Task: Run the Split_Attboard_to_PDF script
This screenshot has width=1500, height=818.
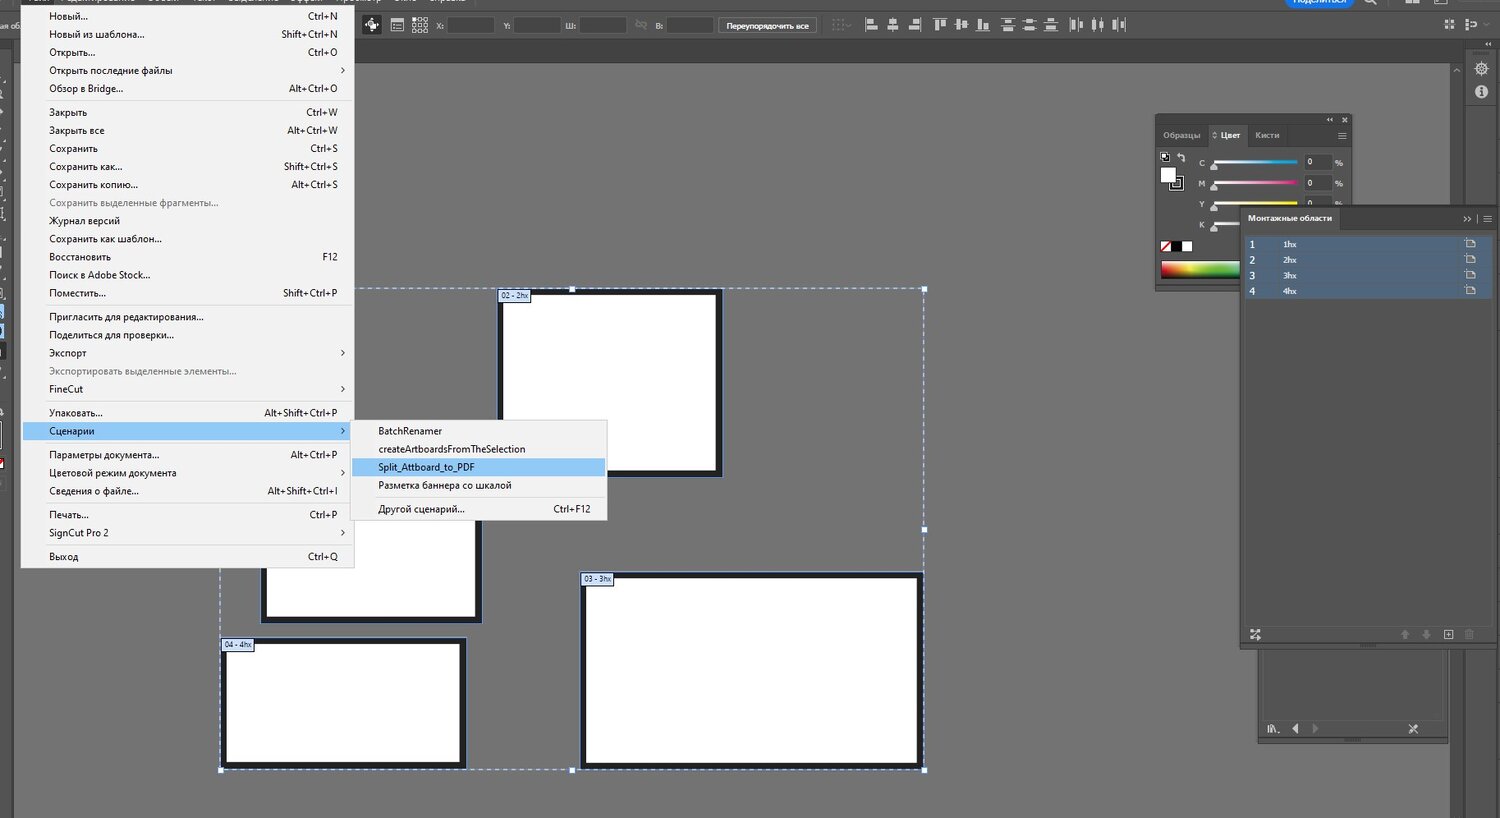Action: 427,467
